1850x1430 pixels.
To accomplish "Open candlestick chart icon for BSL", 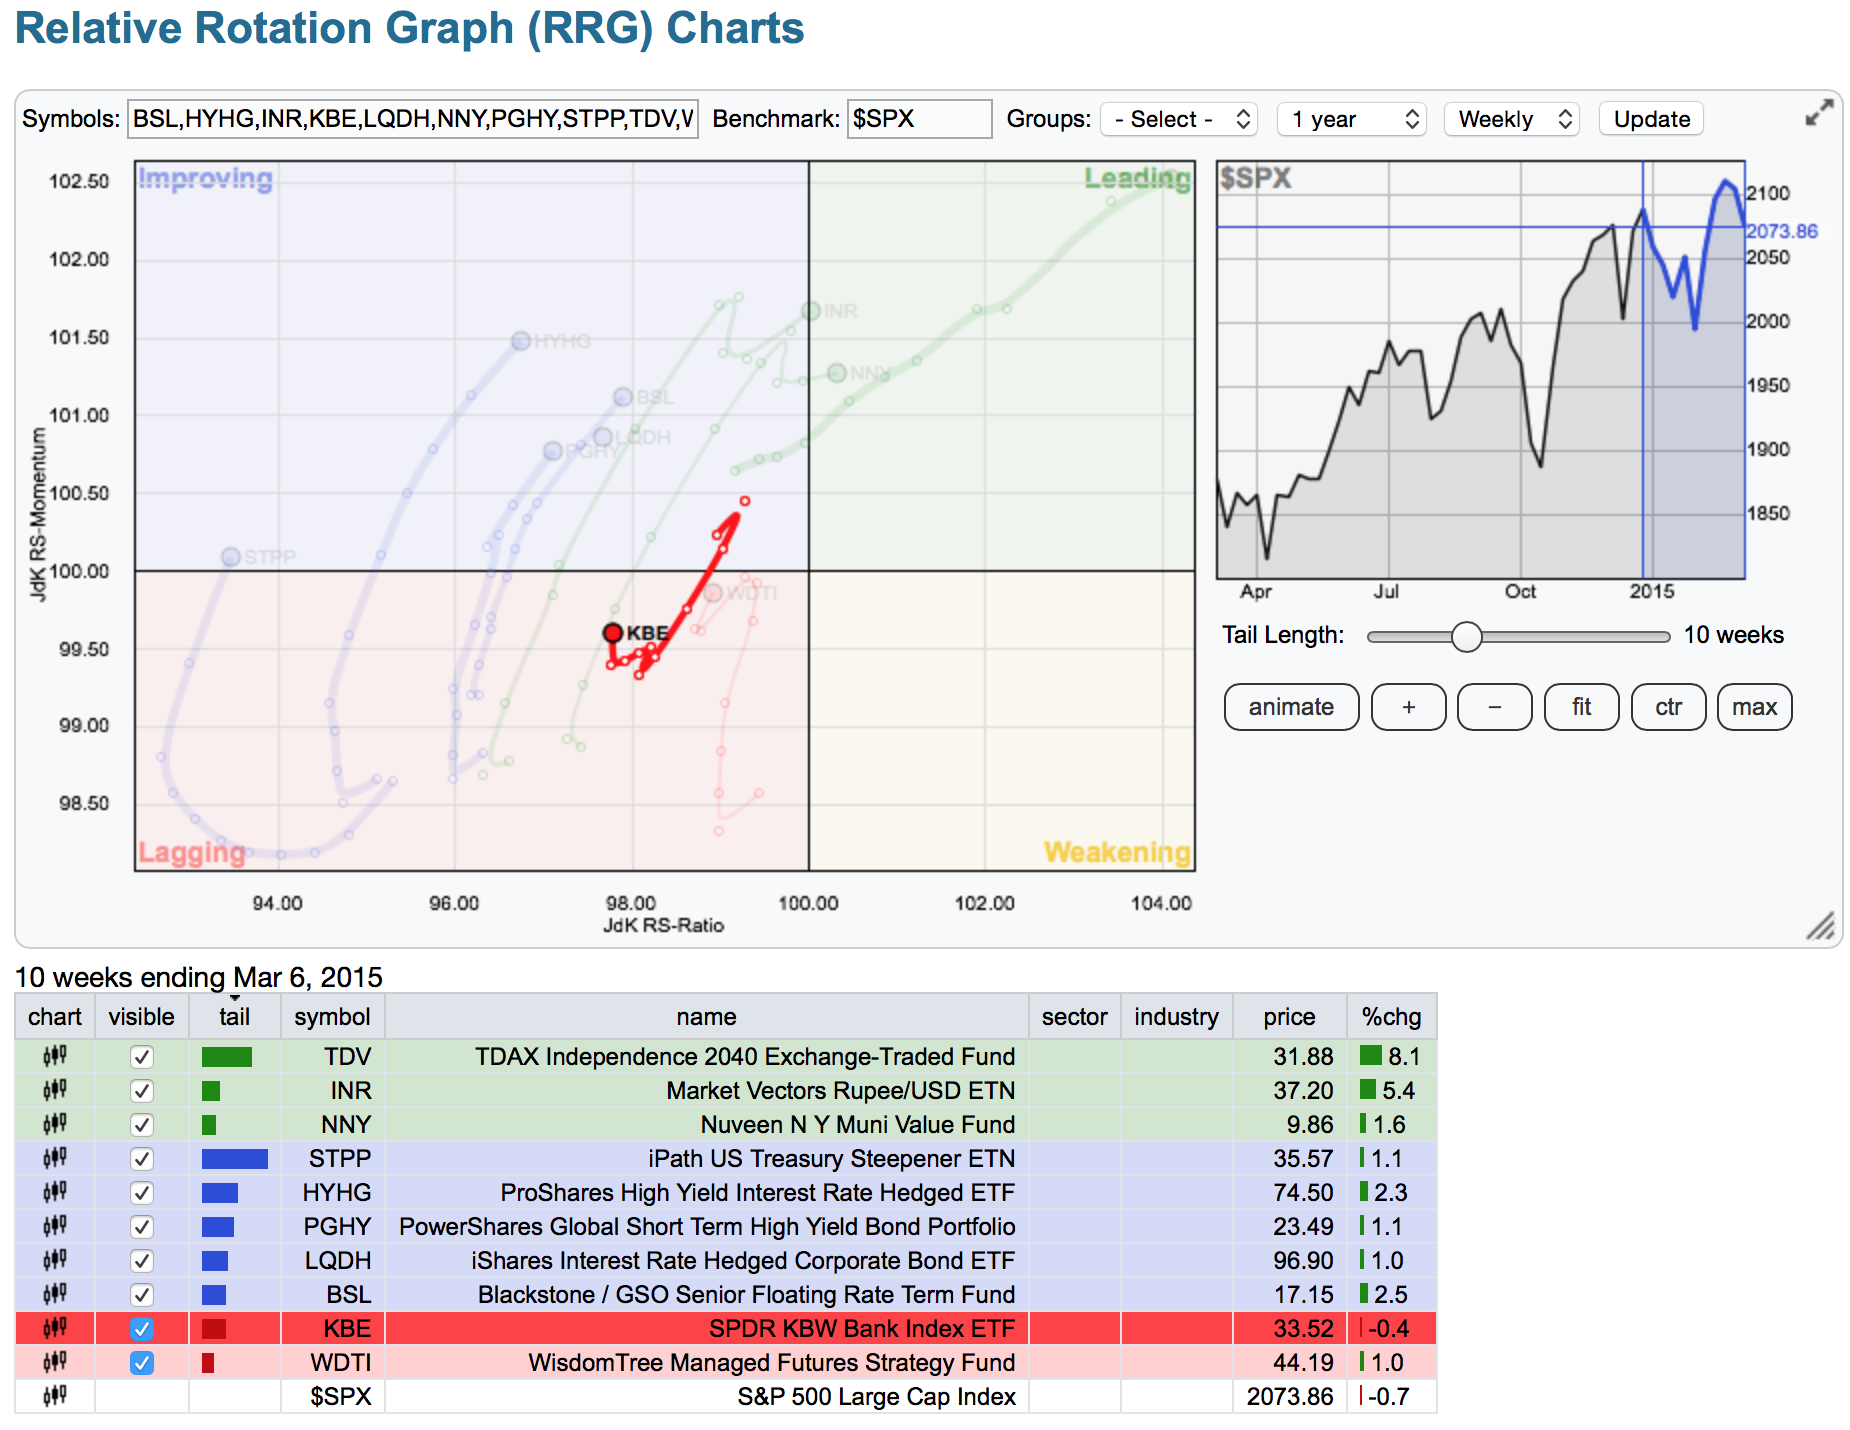I will tap(55, 1294).
